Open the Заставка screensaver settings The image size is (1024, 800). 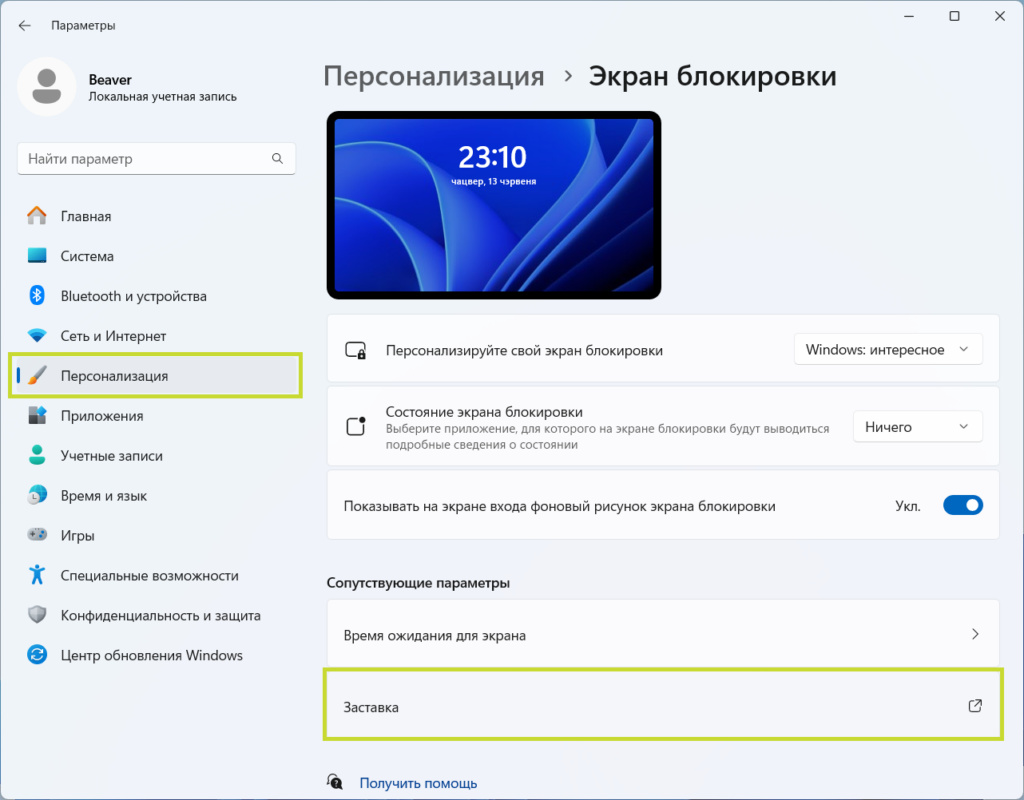coord(663,706)
